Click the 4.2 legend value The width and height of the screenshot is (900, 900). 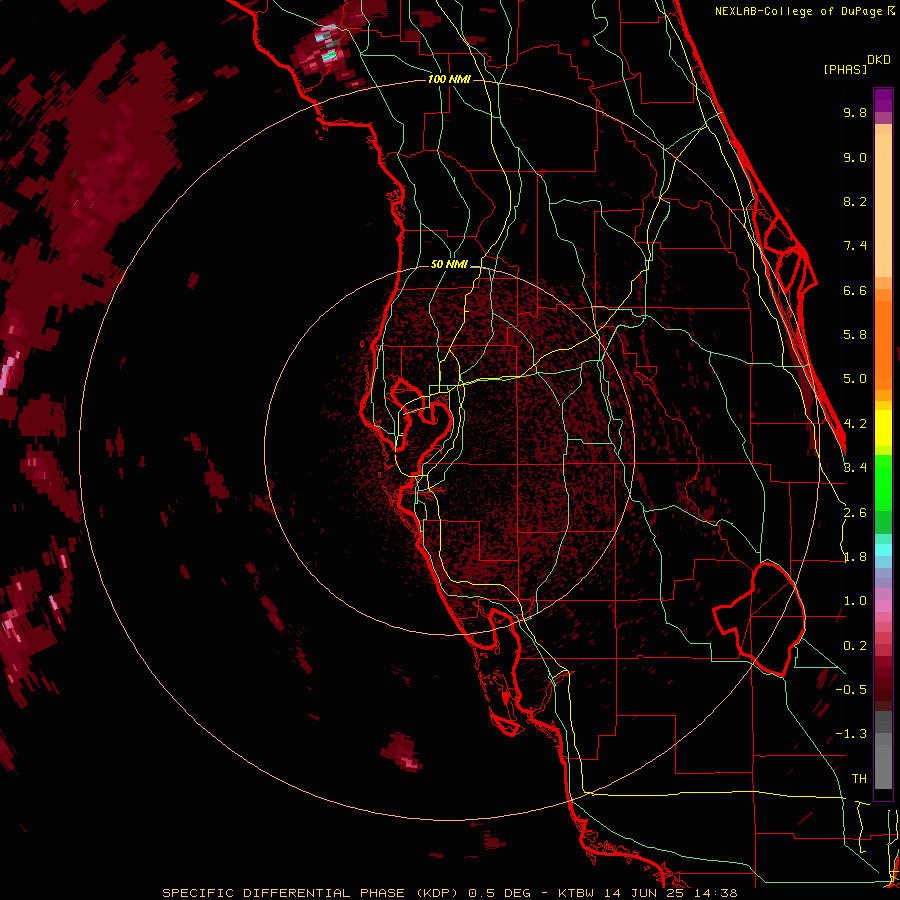(855, 424)
